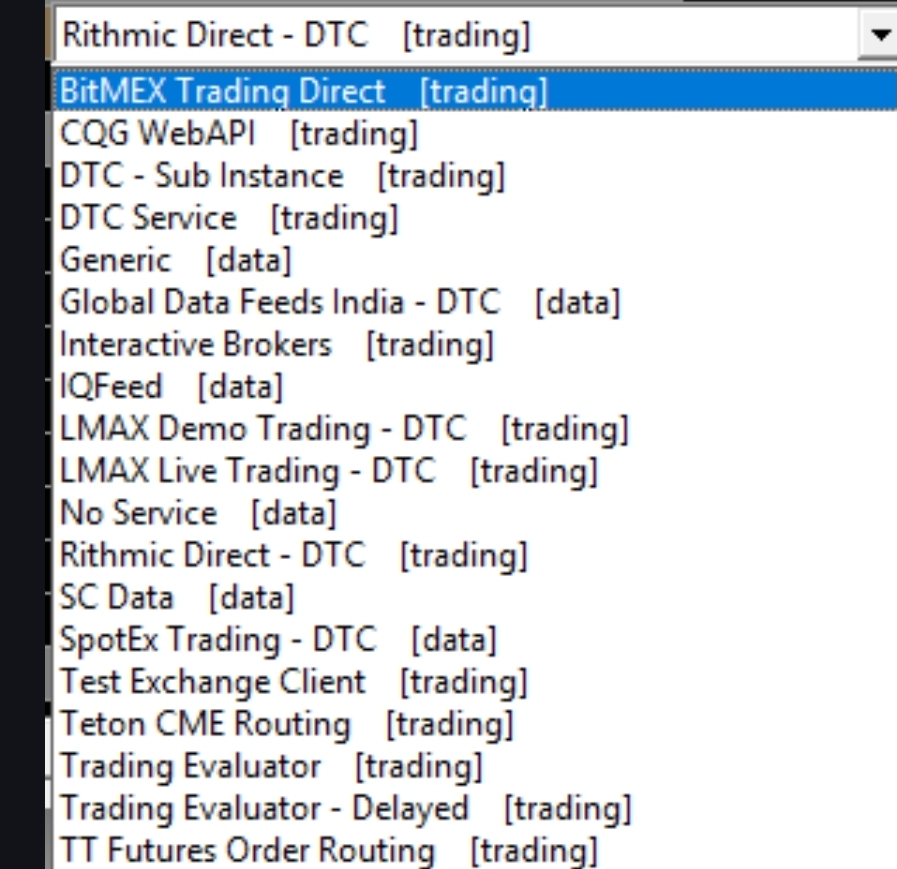Collapse the service dropdown arrow

(879, 34)
